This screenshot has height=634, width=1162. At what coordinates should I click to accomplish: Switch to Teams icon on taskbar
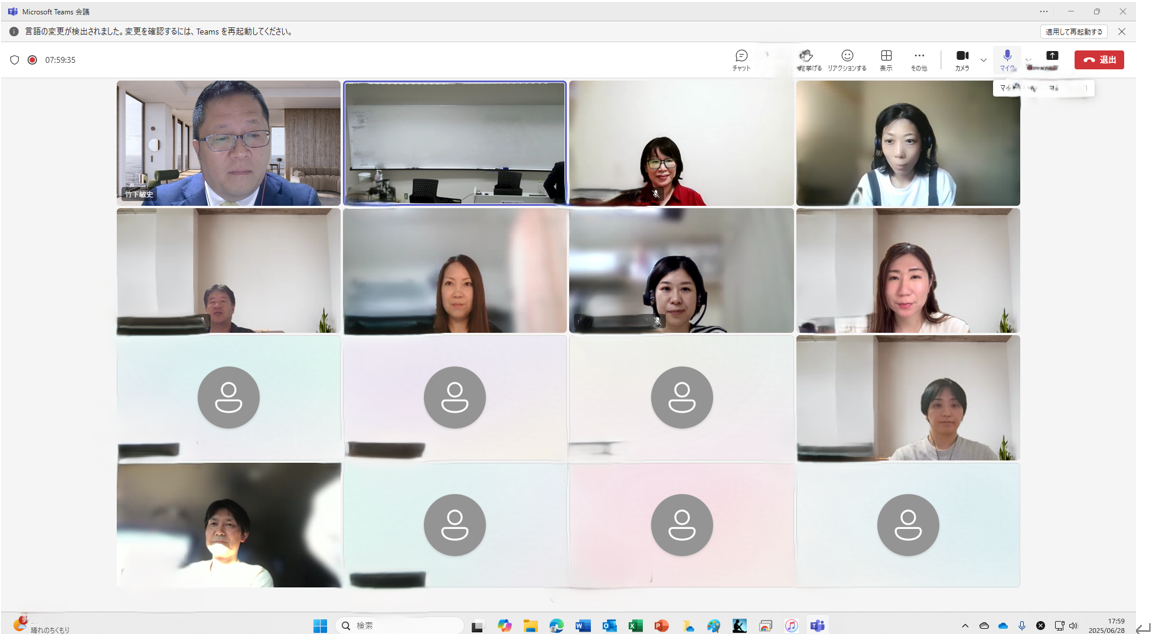click(x=817, y=626)
